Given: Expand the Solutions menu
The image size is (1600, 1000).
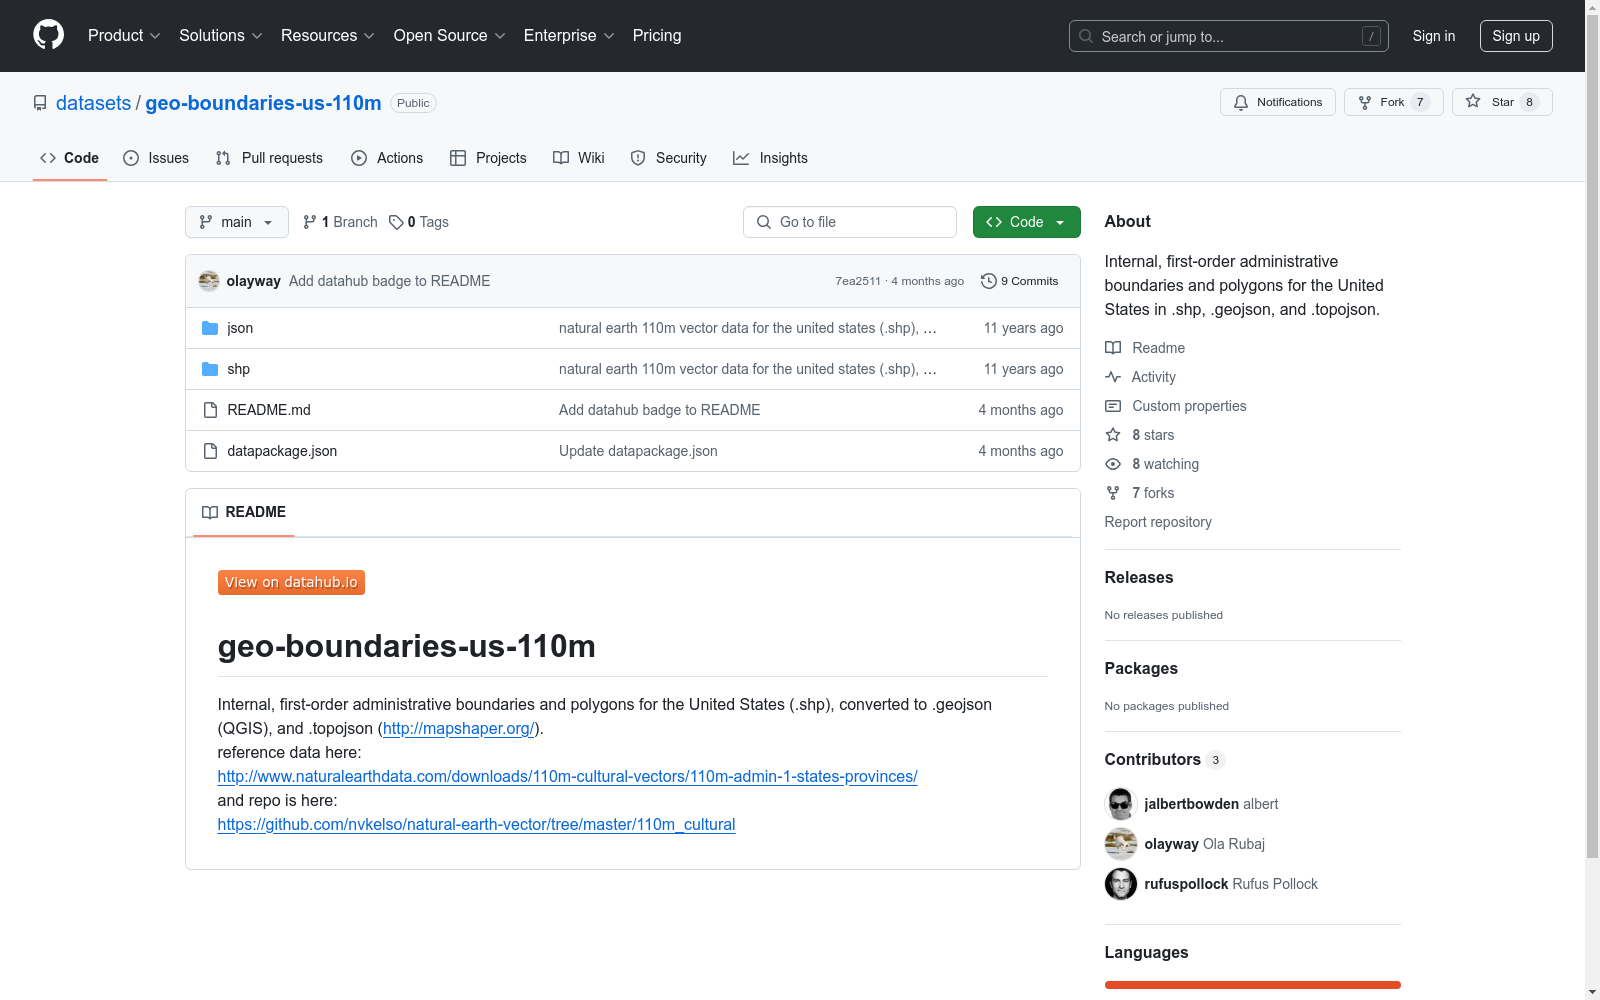Looking at the screenshot, I should (x=221, y=35).
